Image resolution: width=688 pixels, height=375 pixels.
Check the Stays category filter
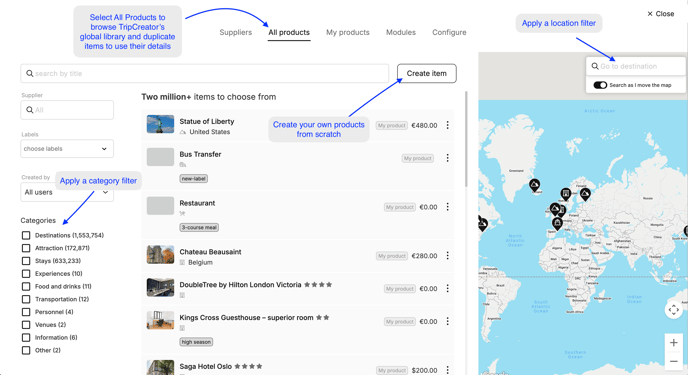[x=26, y=261]
